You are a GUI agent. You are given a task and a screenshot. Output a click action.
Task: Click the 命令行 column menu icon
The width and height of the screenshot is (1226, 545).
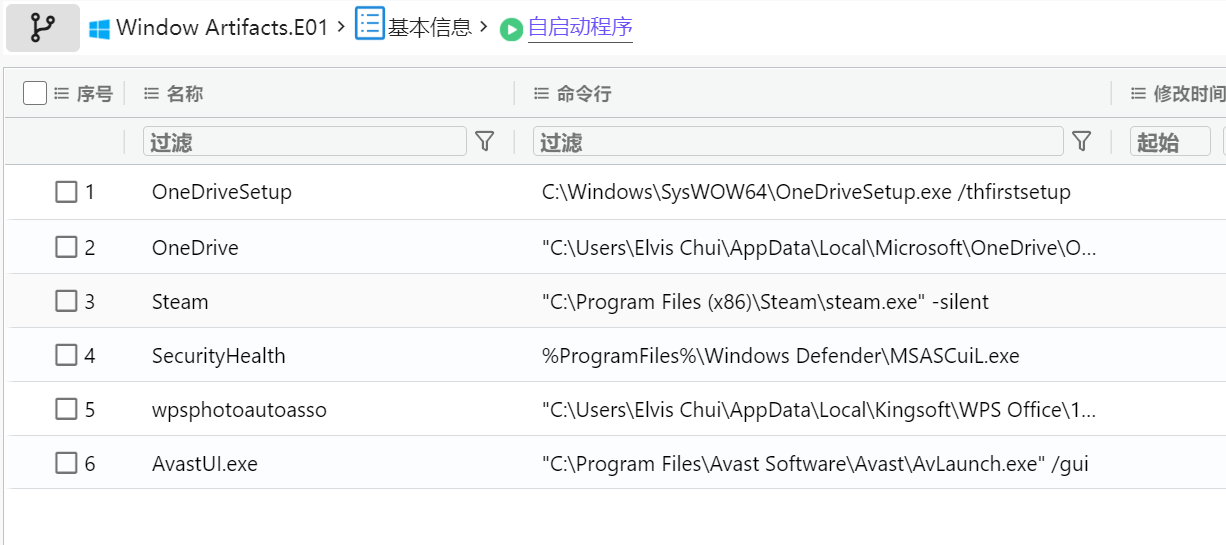tap(541, 94)
